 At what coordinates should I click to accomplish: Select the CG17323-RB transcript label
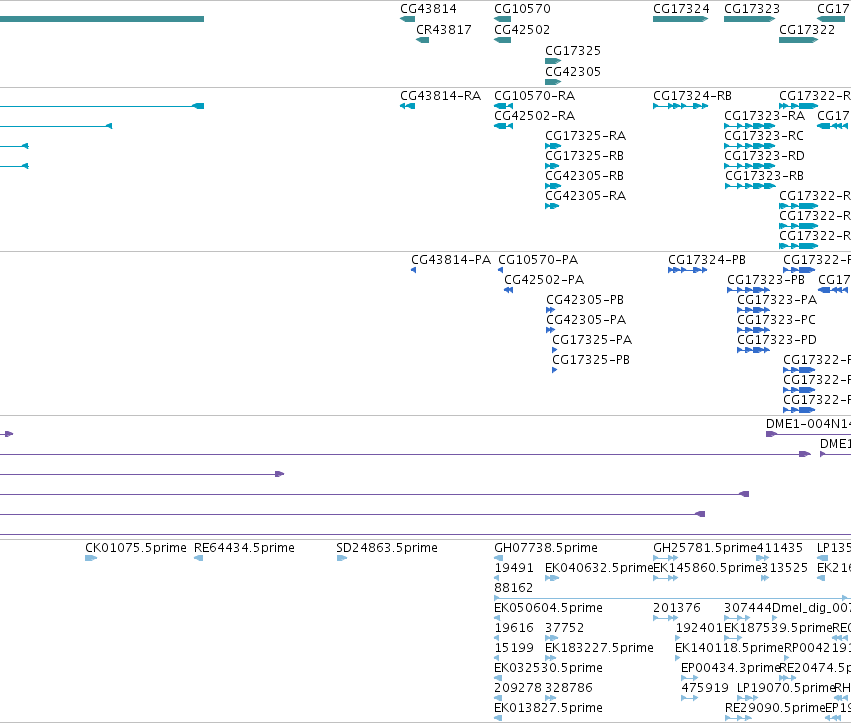click(764, 176)
